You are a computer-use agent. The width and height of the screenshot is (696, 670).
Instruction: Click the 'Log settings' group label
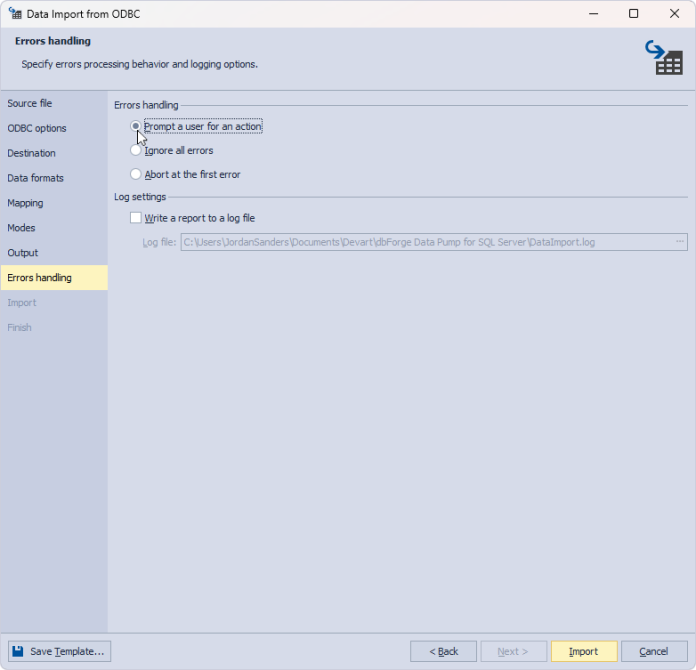140,197
